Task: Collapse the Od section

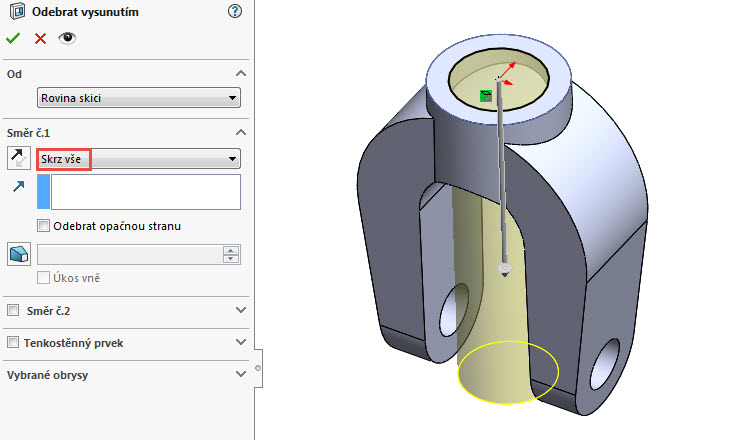Action: pyautogui.click(x=241, y=74)
